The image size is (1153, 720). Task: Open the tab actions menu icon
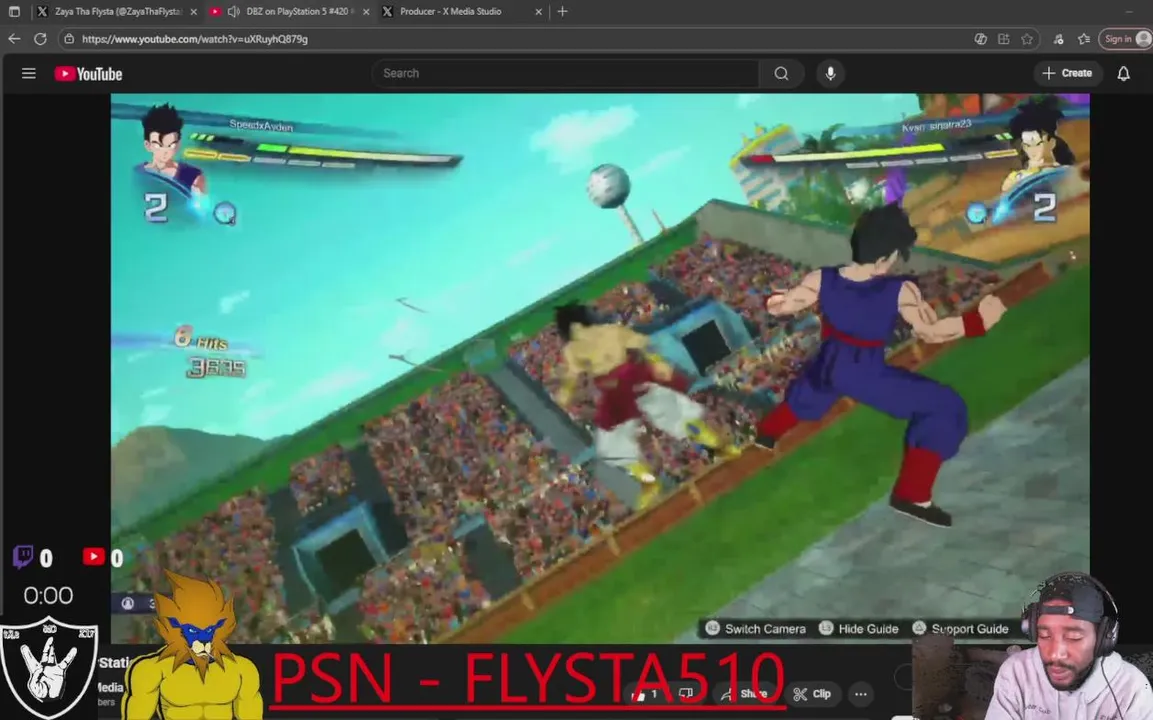pyautogui.click(x=14, y=12)
